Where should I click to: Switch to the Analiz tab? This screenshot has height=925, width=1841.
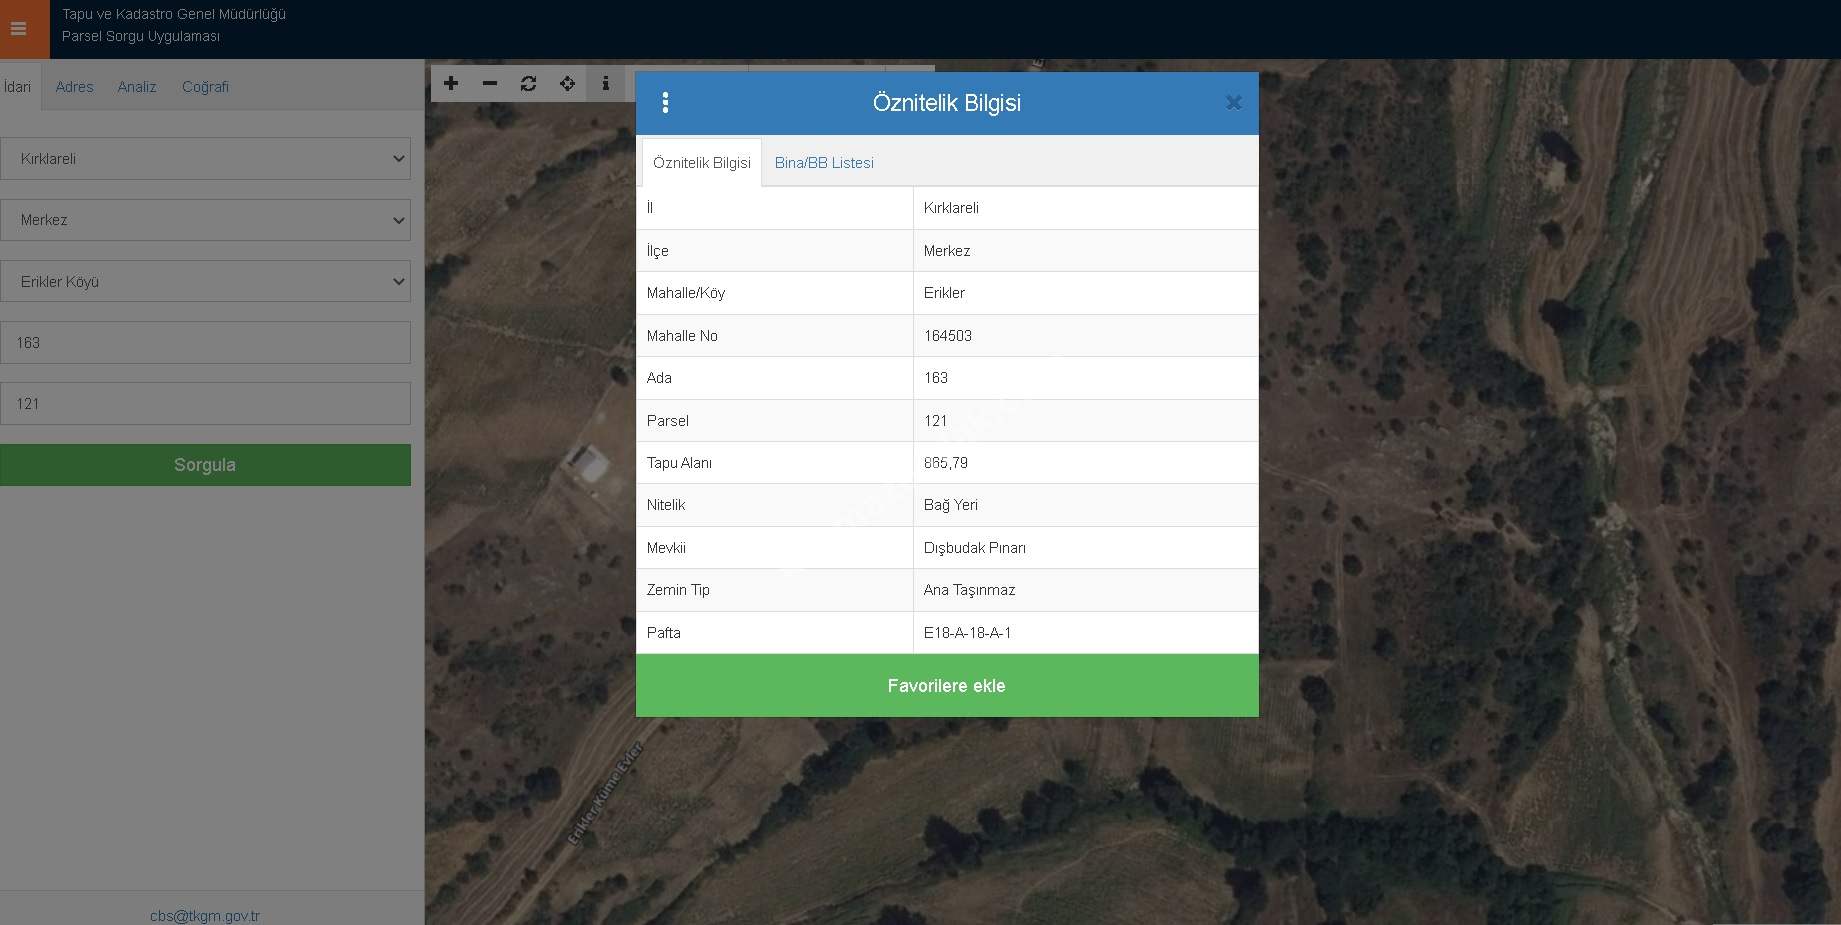point(137,87)
